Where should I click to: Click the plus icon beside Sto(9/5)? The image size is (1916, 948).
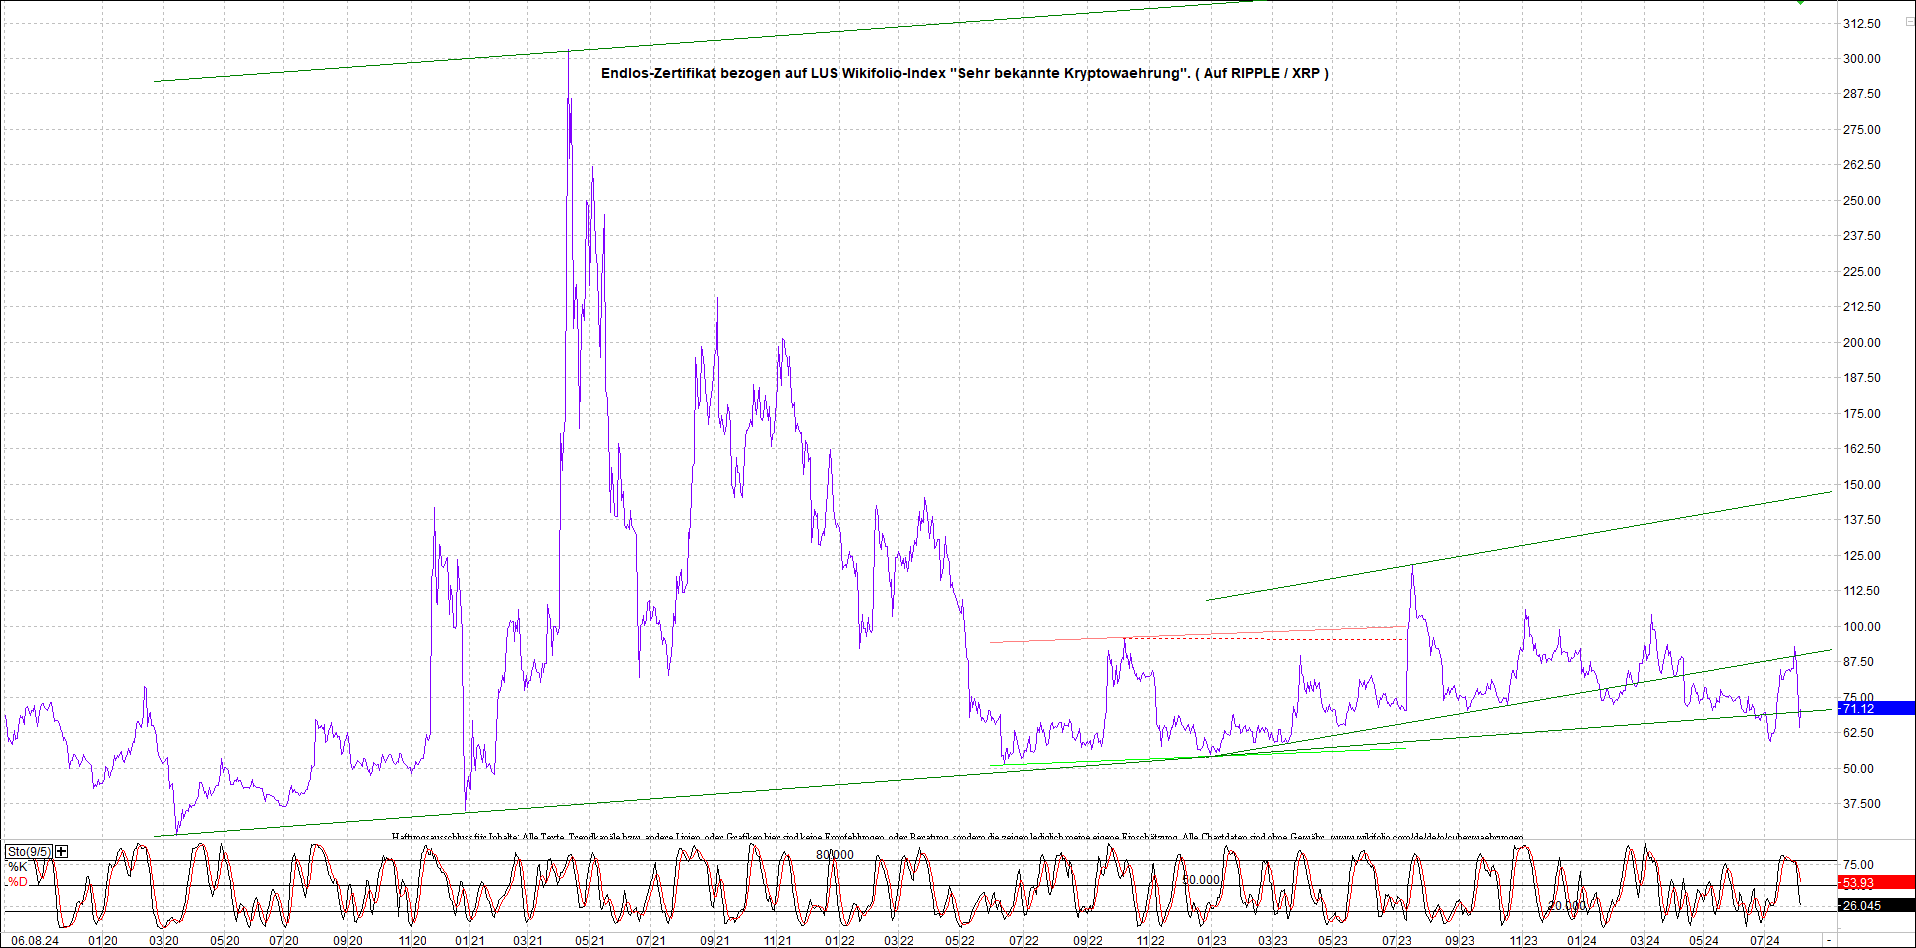click(x=62, y=851)
